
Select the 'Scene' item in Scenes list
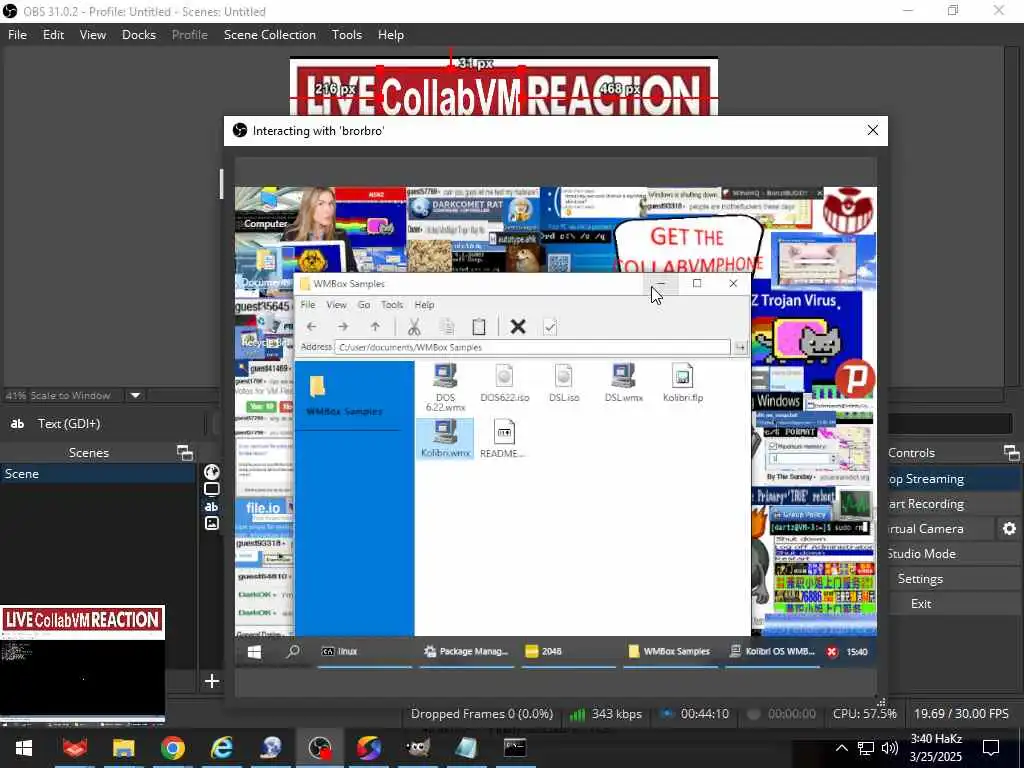click(98, 473)
